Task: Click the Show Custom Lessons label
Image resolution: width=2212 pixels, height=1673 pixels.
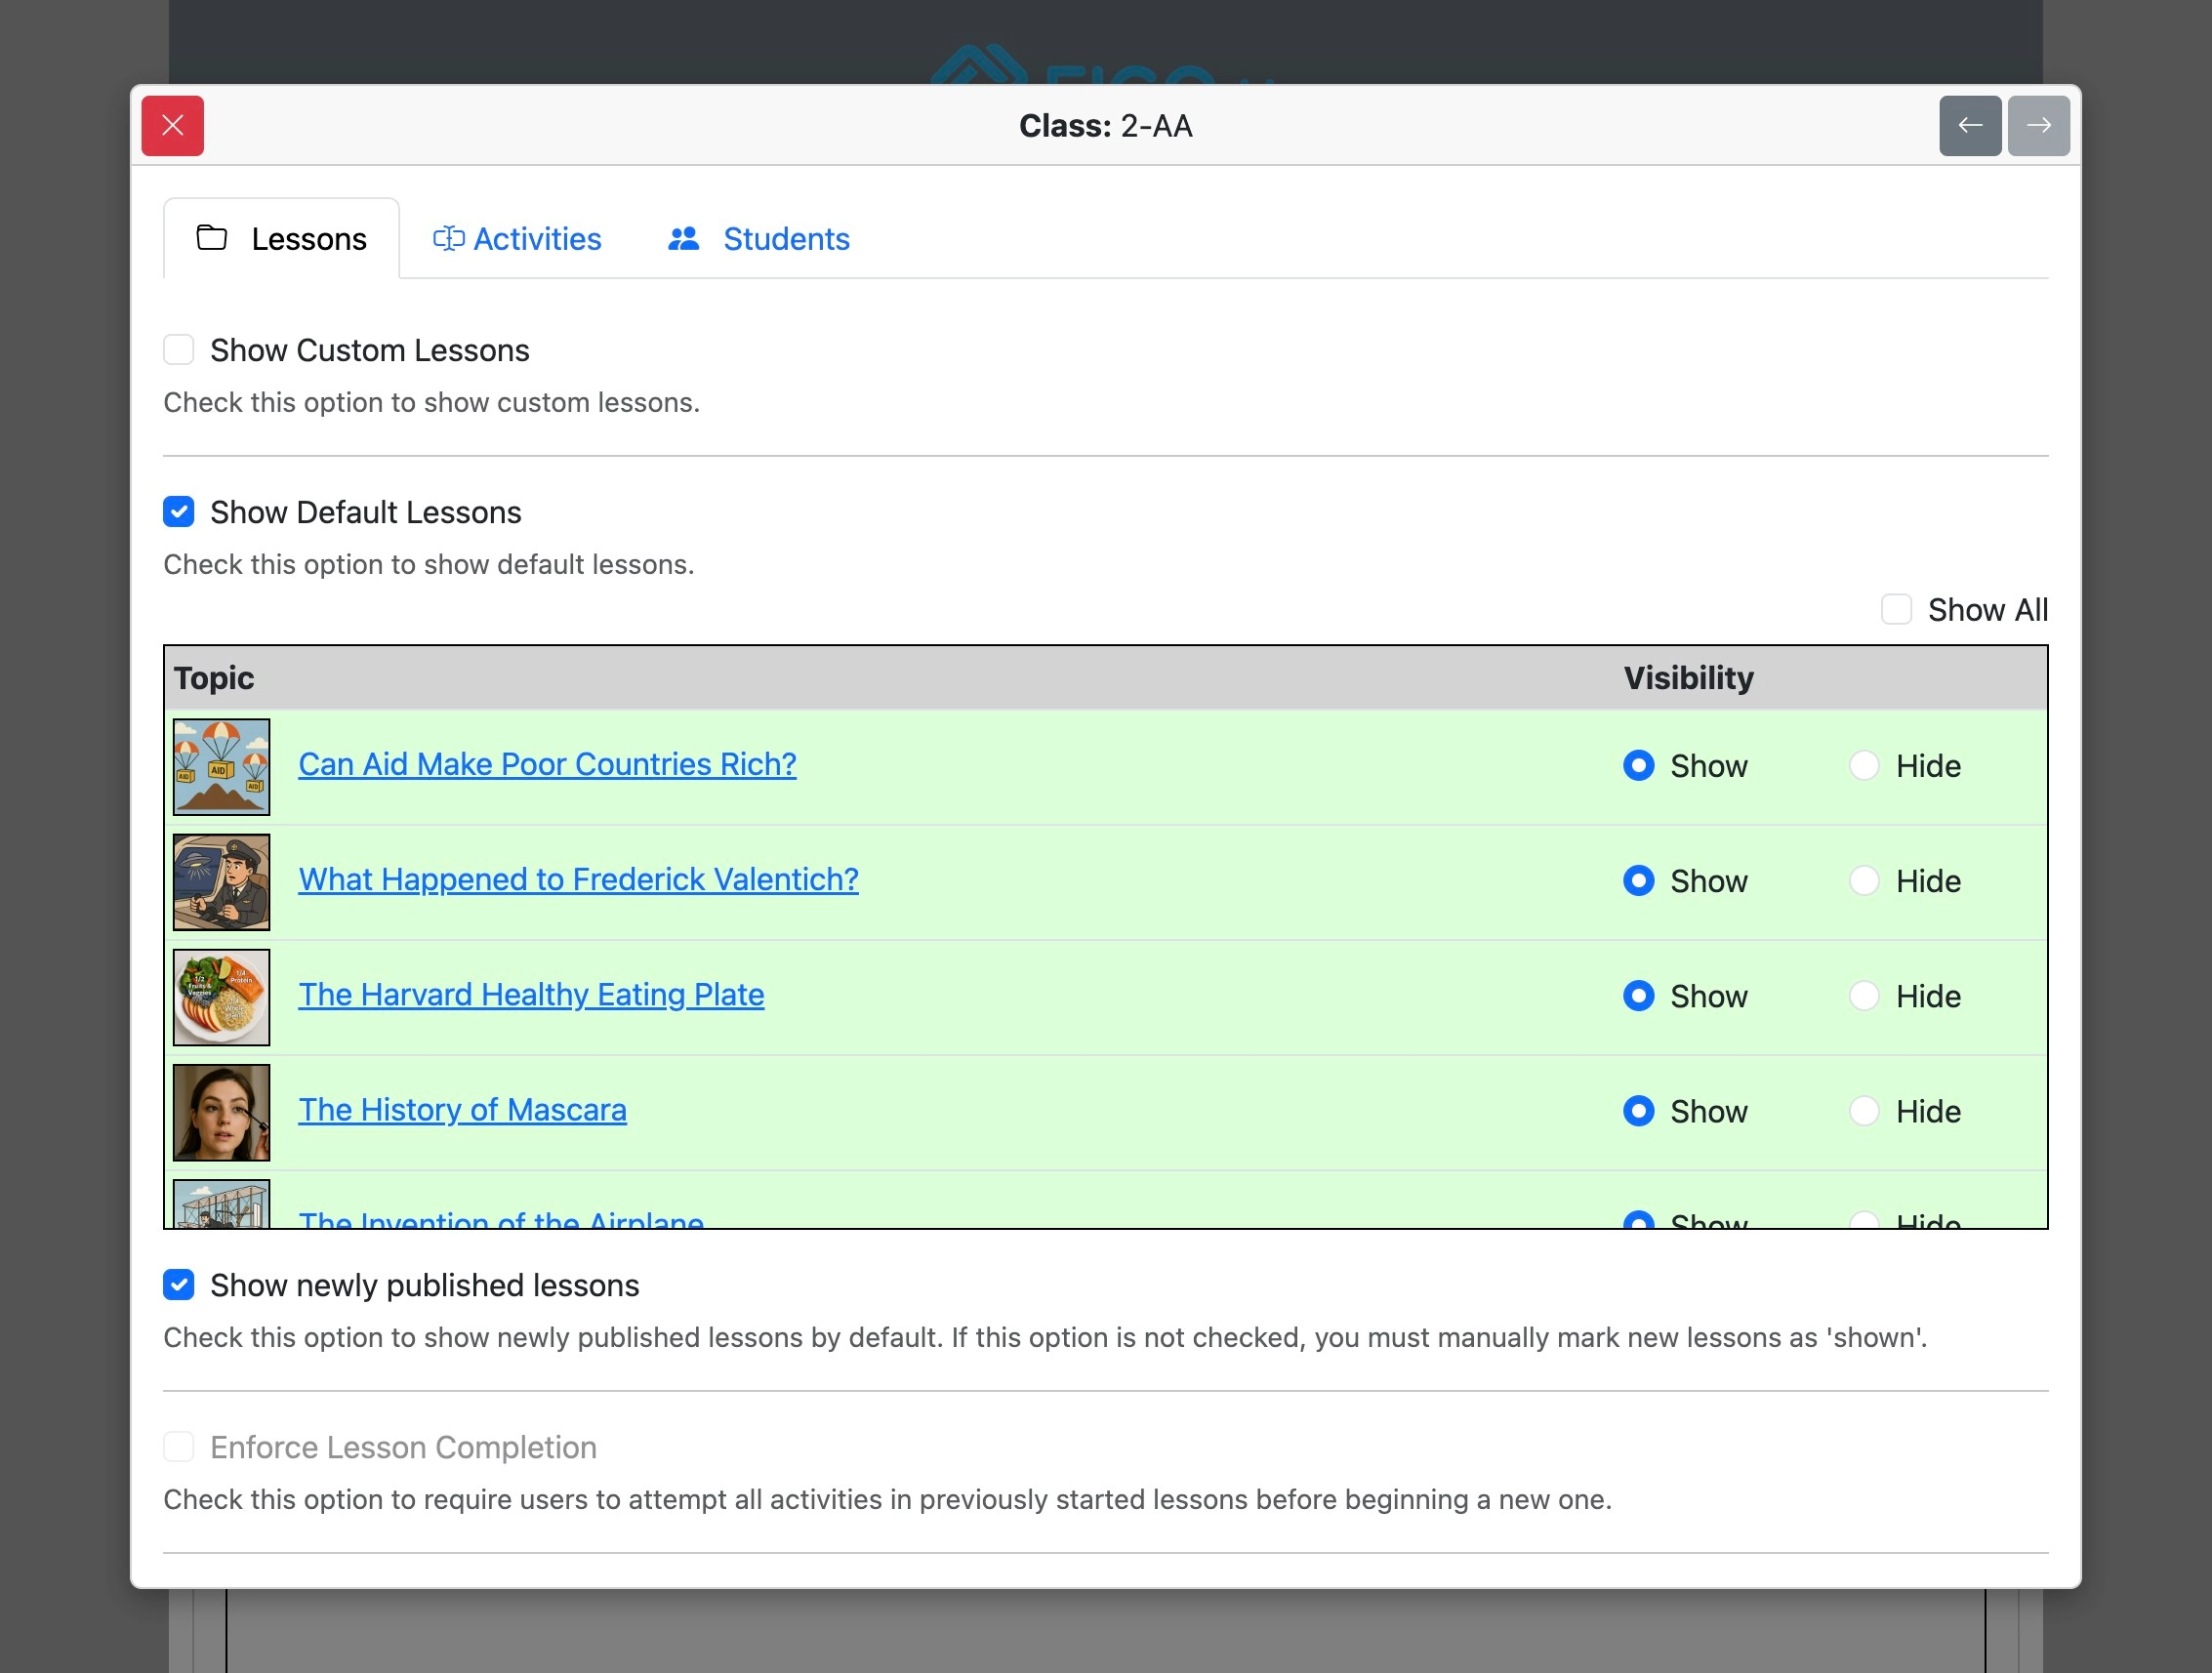Action: (369, 350)
